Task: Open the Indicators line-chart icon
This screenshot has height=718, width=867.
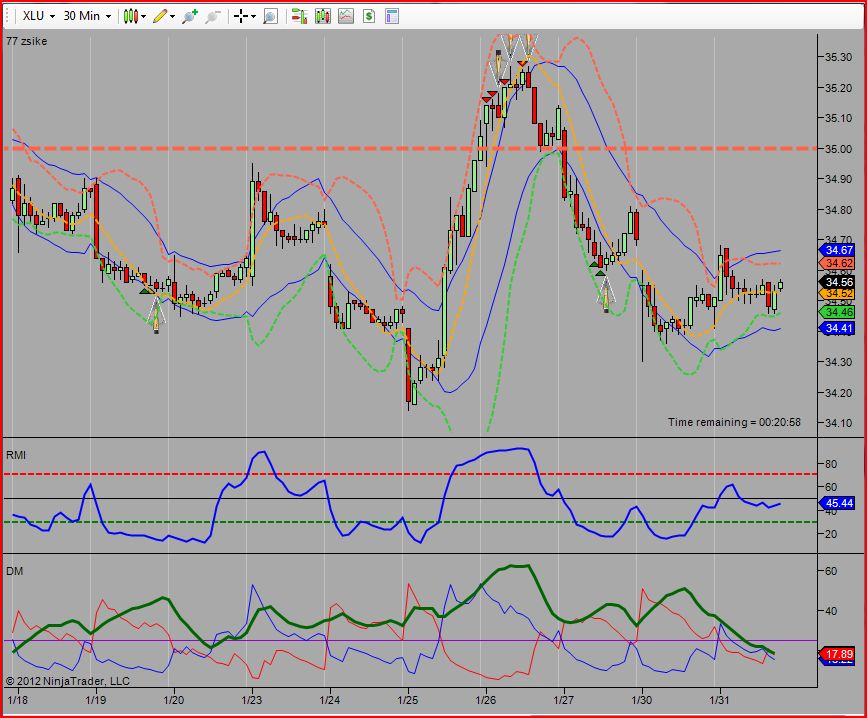Action: 346,16
